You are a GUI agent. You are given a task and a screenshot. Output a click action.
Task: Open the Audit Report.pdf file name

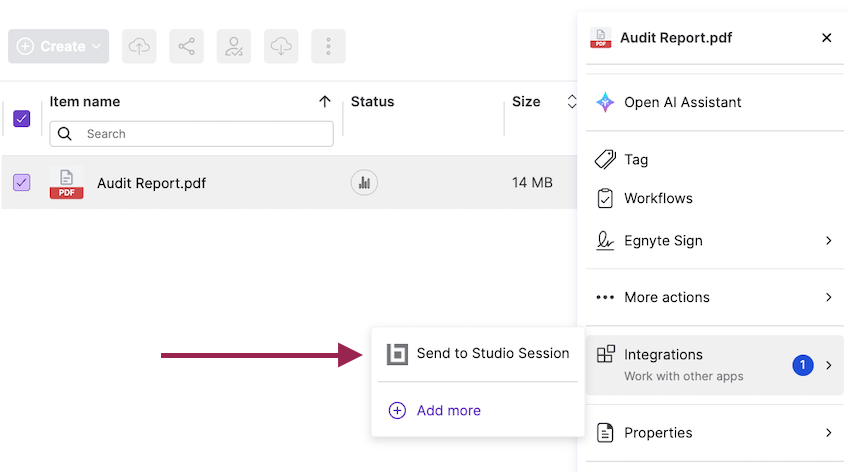coord(151,183)
